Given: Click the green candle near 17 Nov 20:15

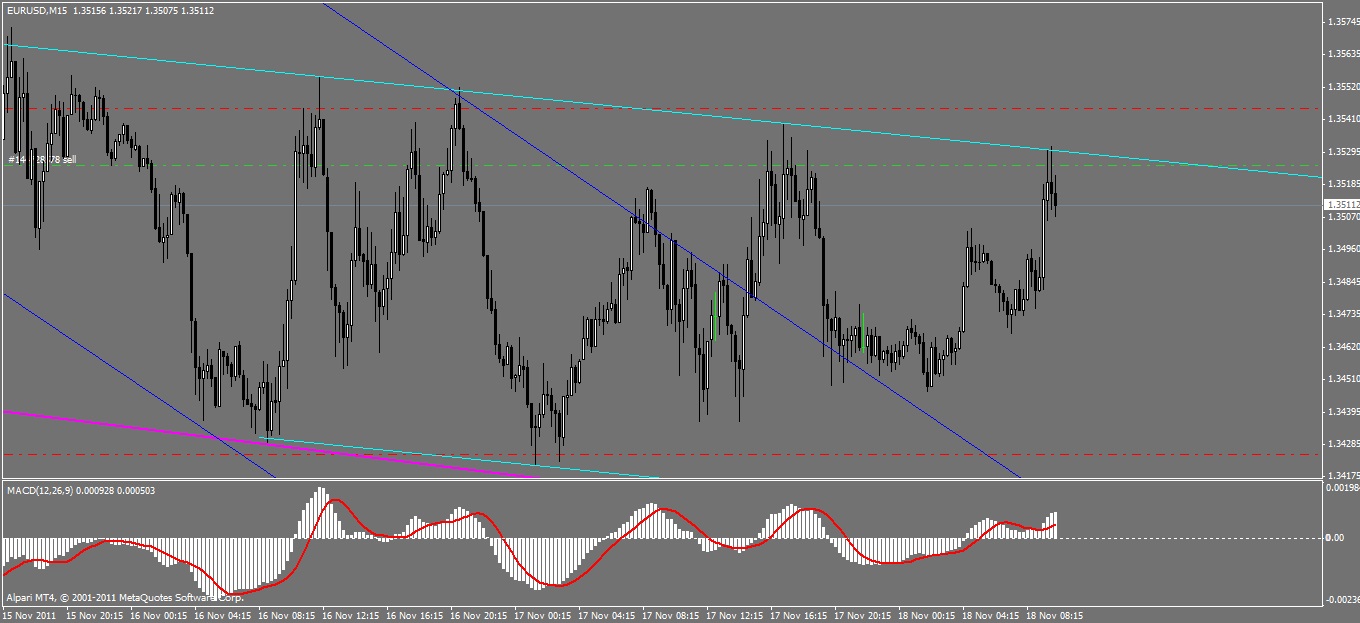Looking at the screenshot, I should [862, 332].
